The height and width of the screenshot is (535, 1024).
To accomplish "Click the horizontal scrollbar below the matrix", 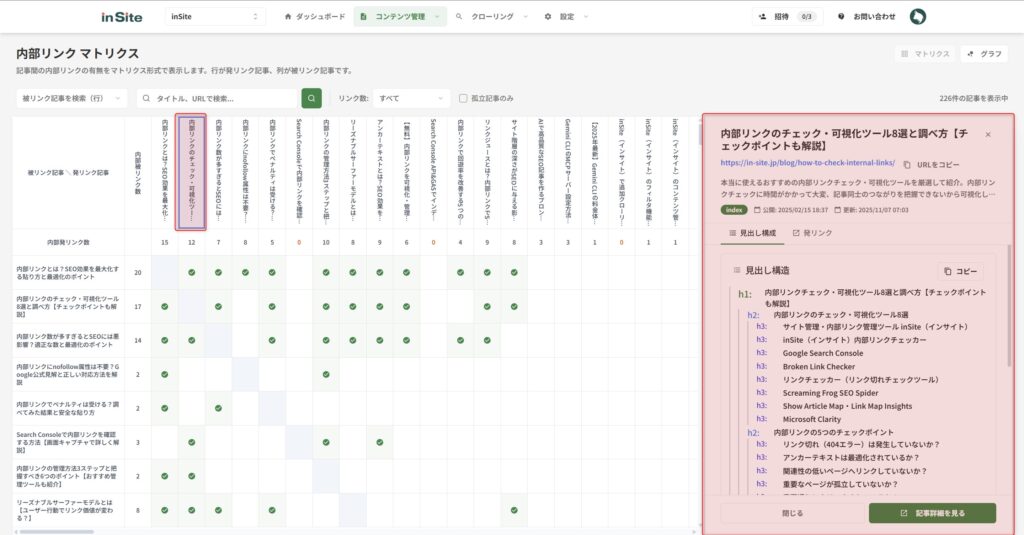I will tap(57, 532).
